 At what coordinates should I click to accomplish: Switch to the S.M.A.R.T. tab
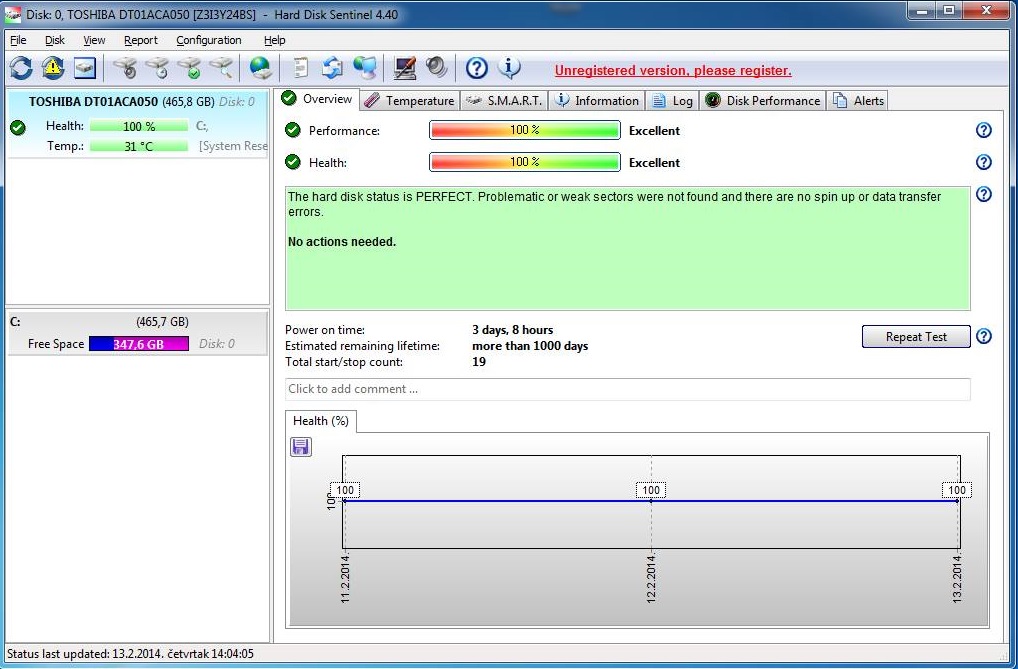[x=505, y=100]
